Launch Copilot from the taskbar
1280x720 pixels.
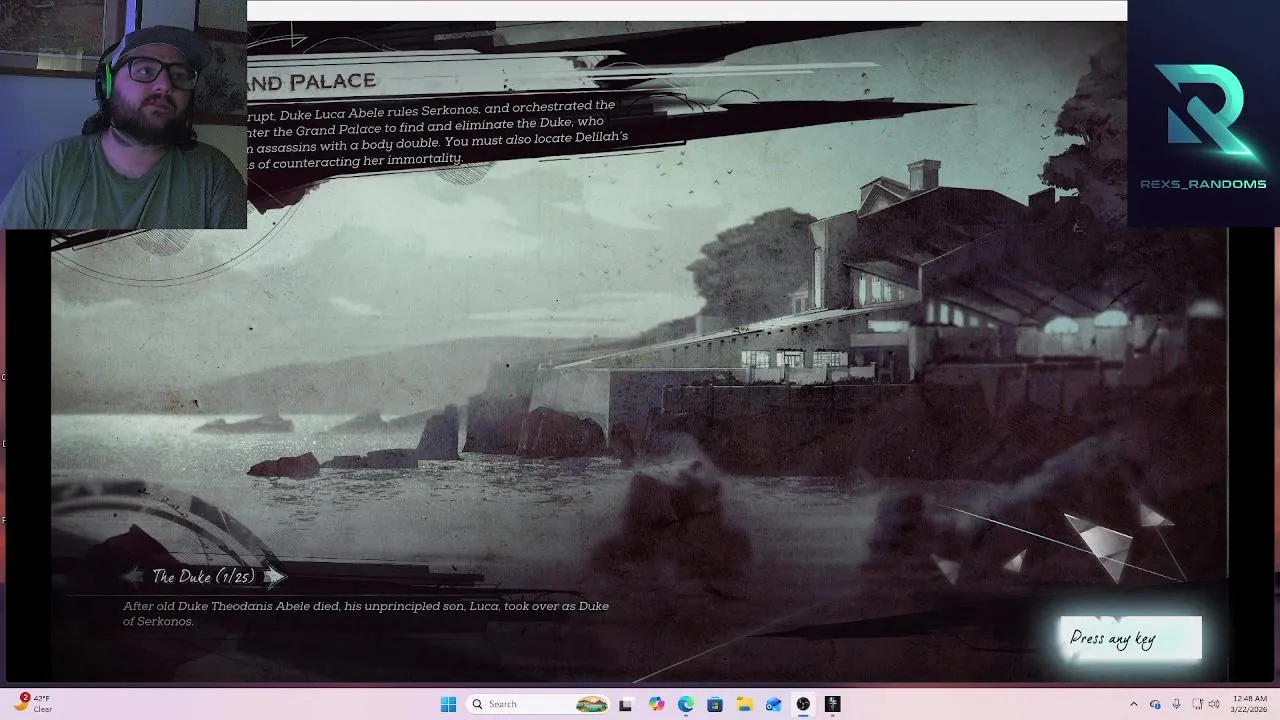pos(656,704)
